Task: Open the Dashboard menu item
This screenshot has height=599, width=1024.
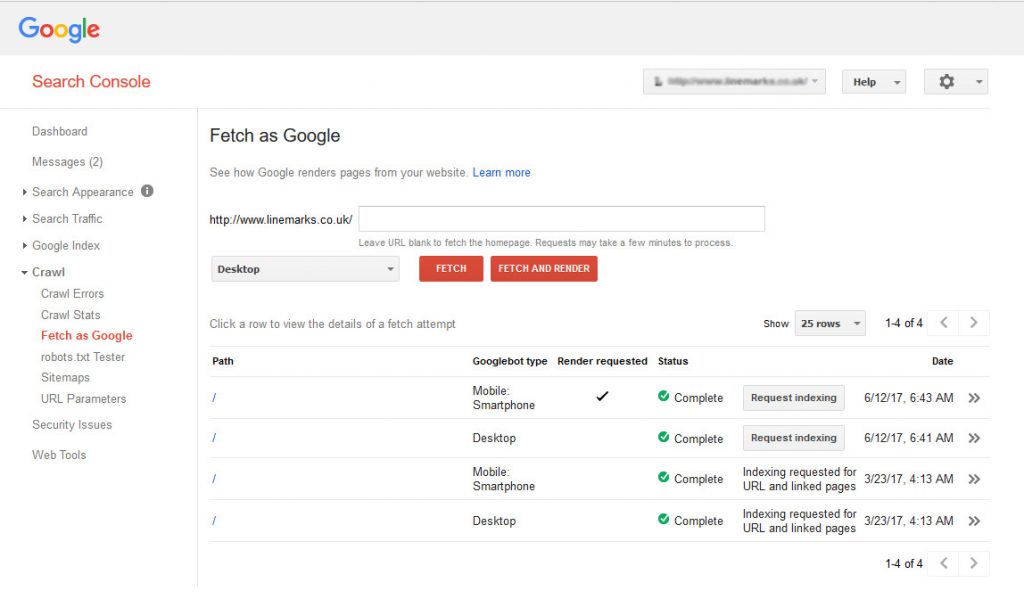Action: (x=59, y=131)
